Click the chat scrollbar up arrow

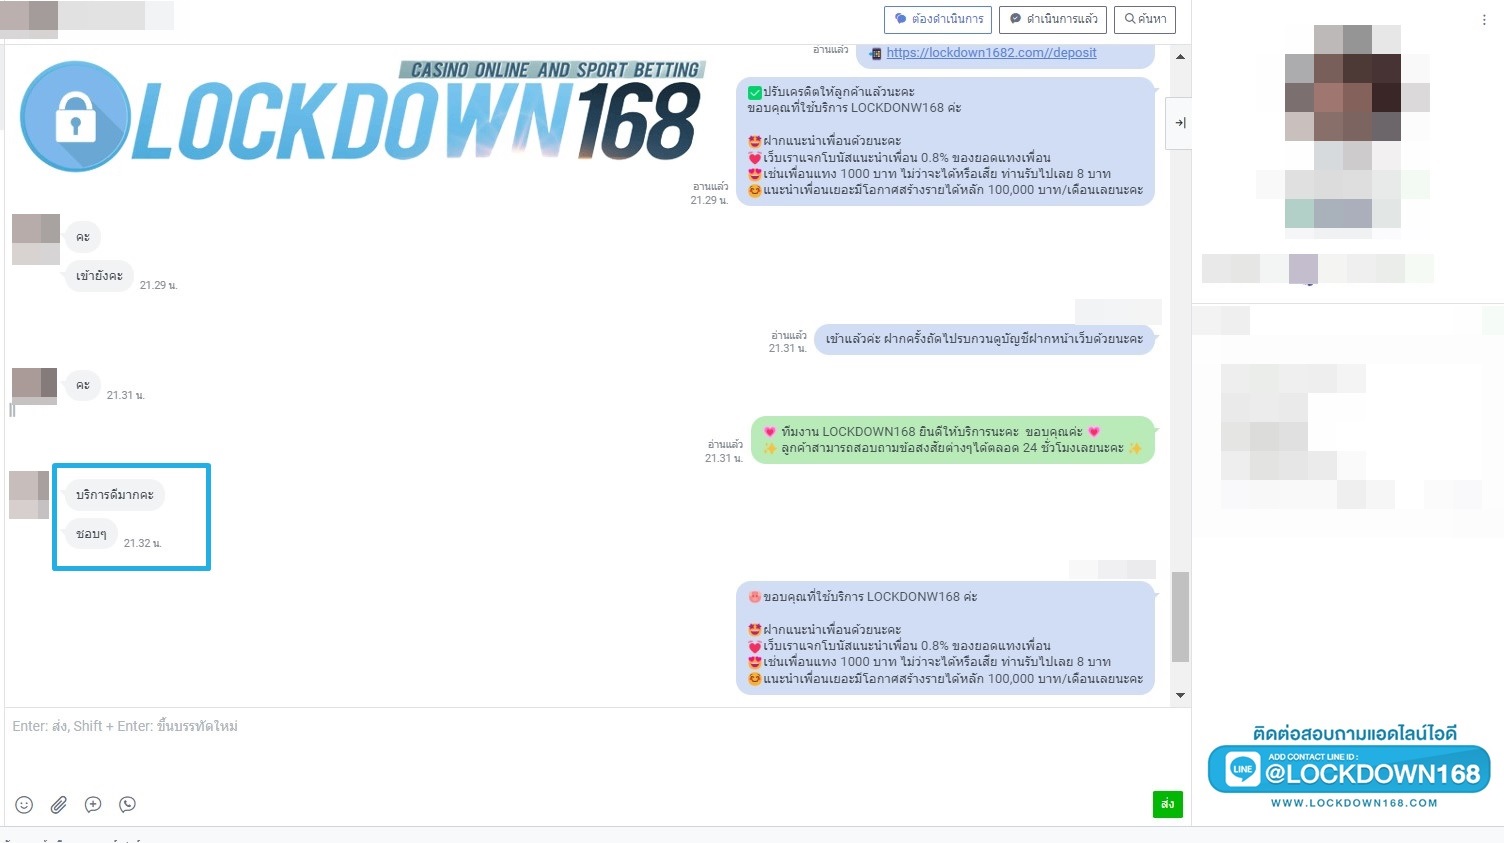1180,57
